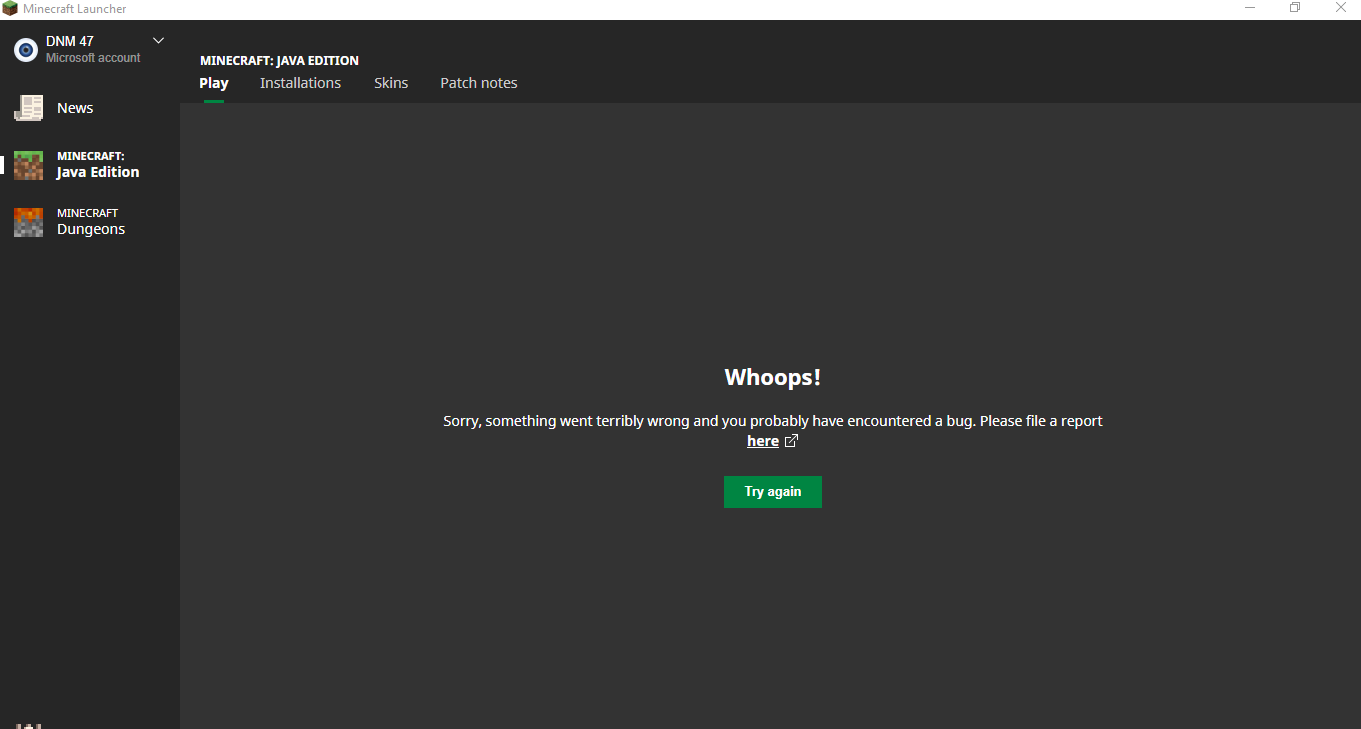Screen dimensions: 1361x729
Task: Click the "MINECRAFT: JAVA EDITION" page header
Action: tap(279, 60)
